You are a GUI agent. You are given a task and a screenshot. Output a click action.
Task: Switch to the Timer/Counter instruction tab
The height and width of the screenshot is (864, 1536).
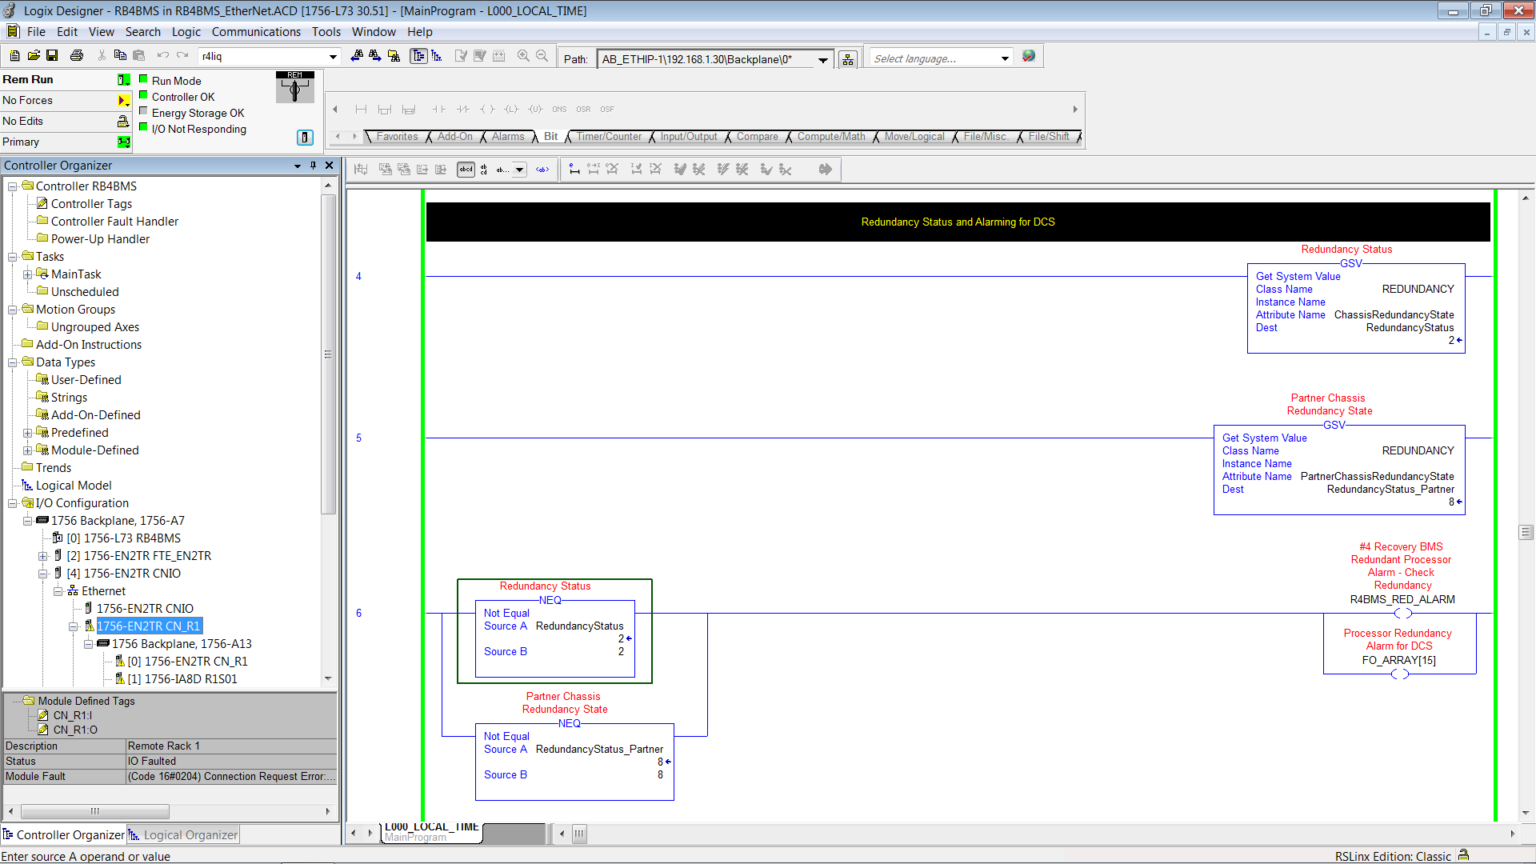tap(608, 136)
